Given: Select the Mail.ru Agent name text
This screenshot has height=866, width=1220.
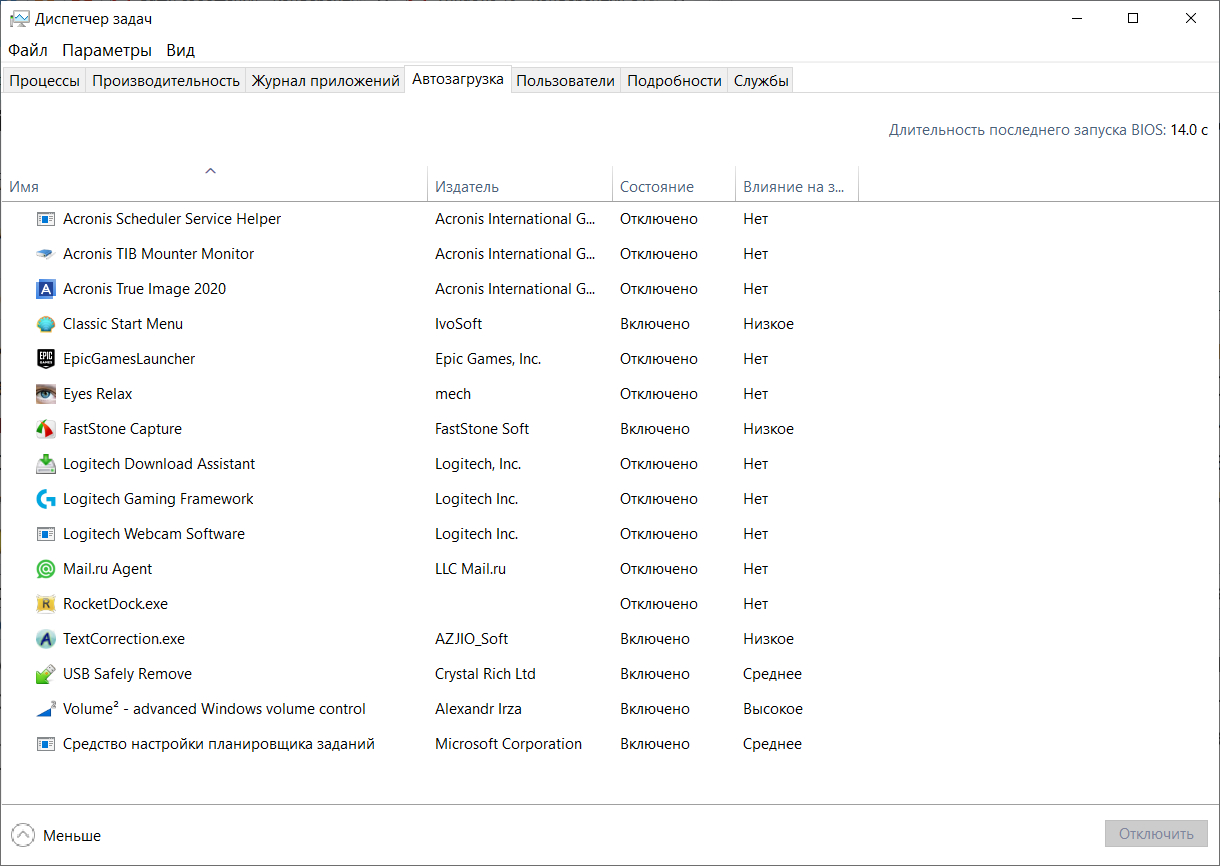Looking at the screenshot, I should tap(107, 569).
